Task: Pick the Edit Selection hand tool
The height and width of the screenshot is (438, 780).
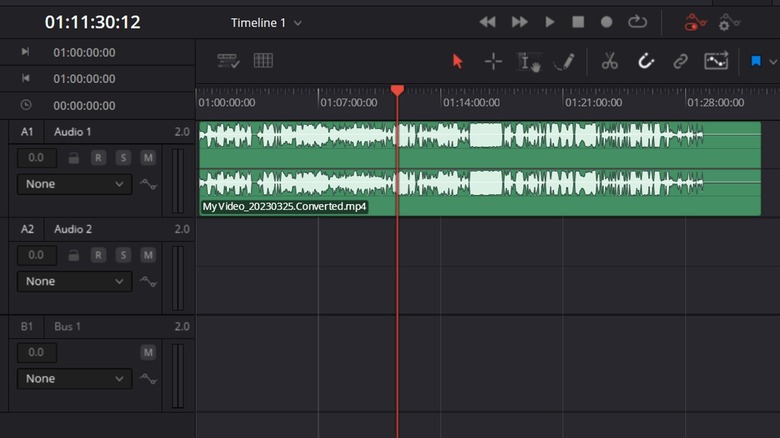Action: point(529,62)
